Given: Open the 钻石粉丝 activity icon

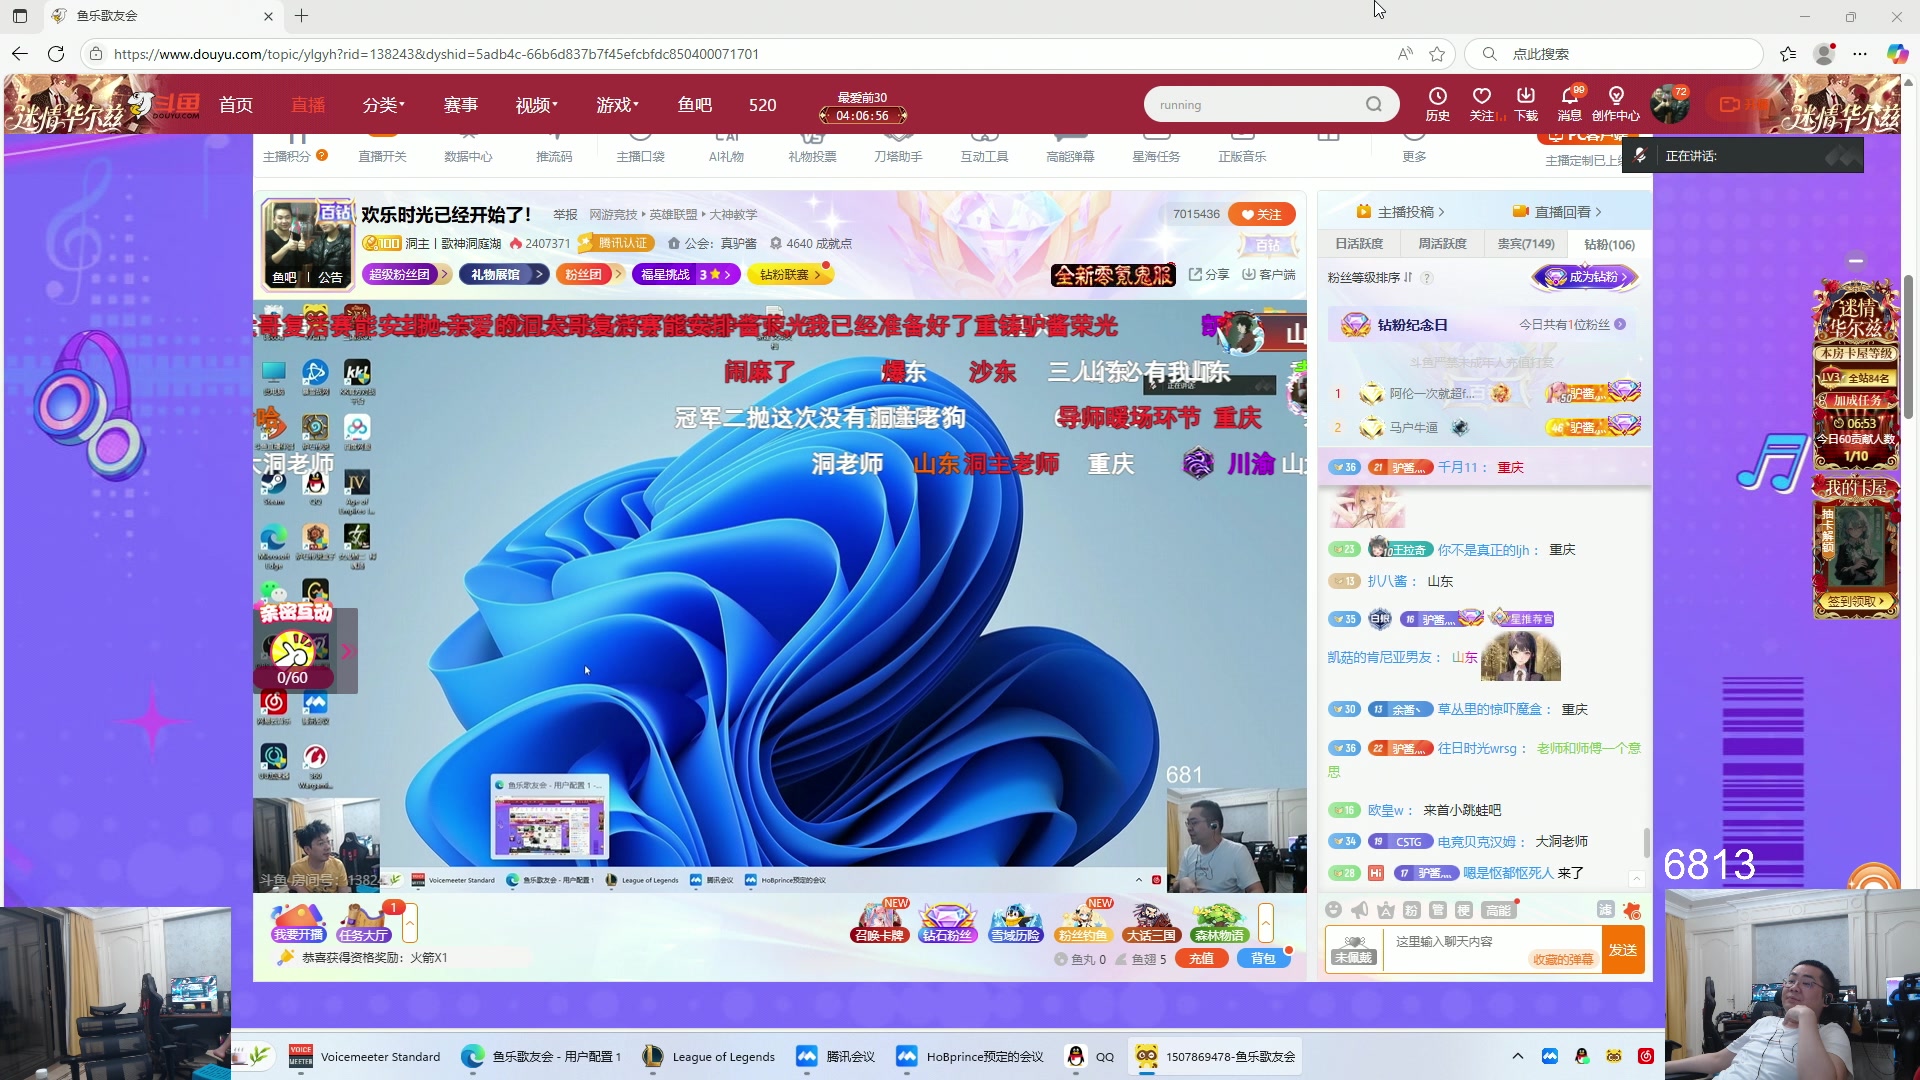Looking at the screenshot, I should point(947,923).
